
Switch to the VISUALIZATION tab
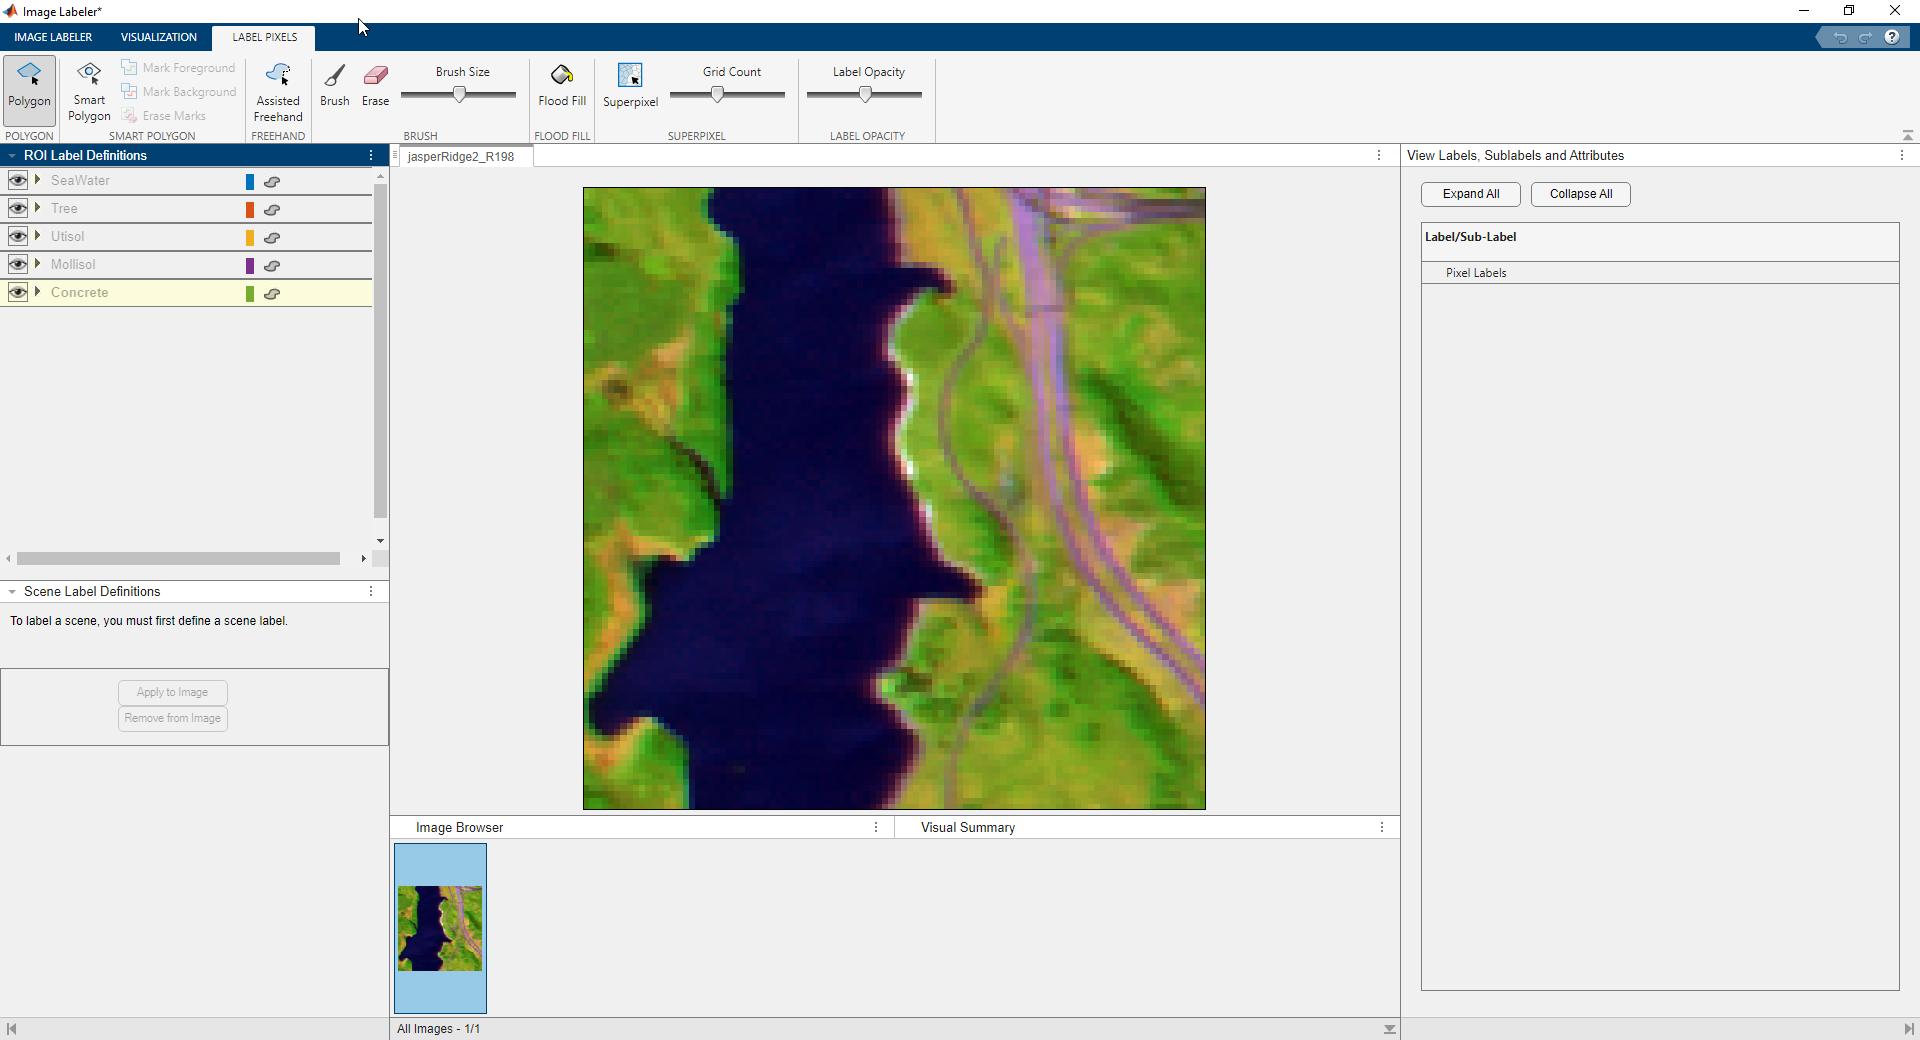(x=158, y=37)
